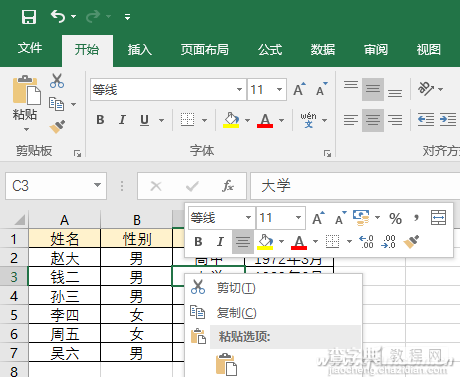Switch to the 公式 tab
Screen dimensions: 460x377
(270, 49)
